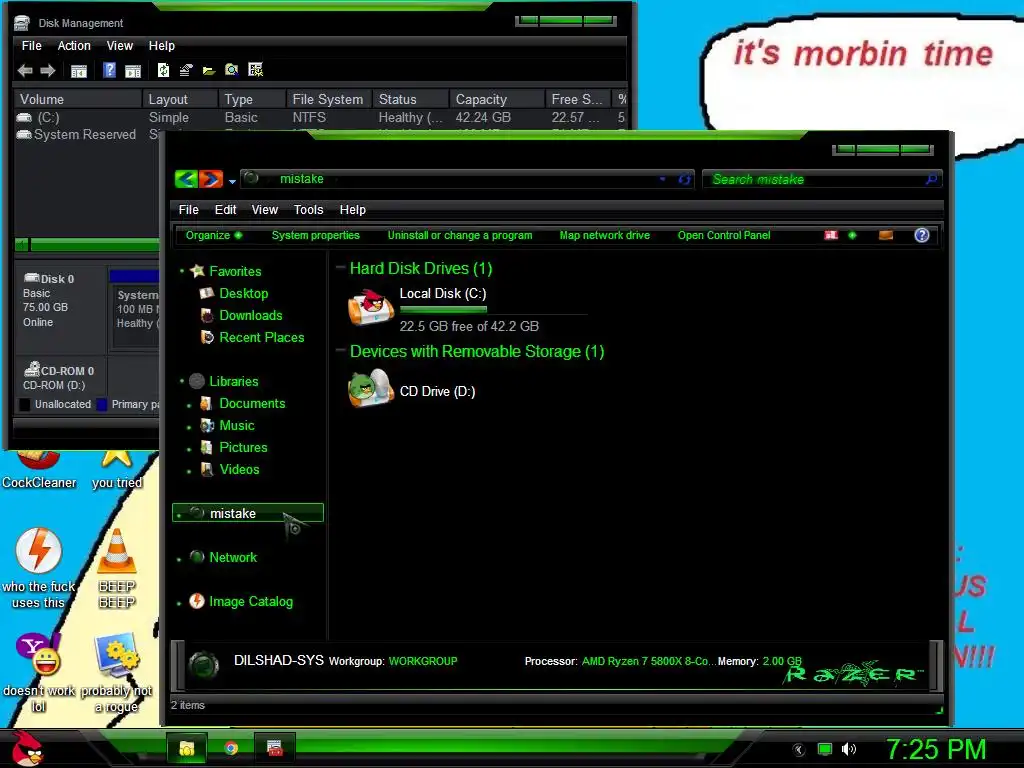Select Image Catalog in navigation pane
The image size is (1024, 768).
(251, 601)
